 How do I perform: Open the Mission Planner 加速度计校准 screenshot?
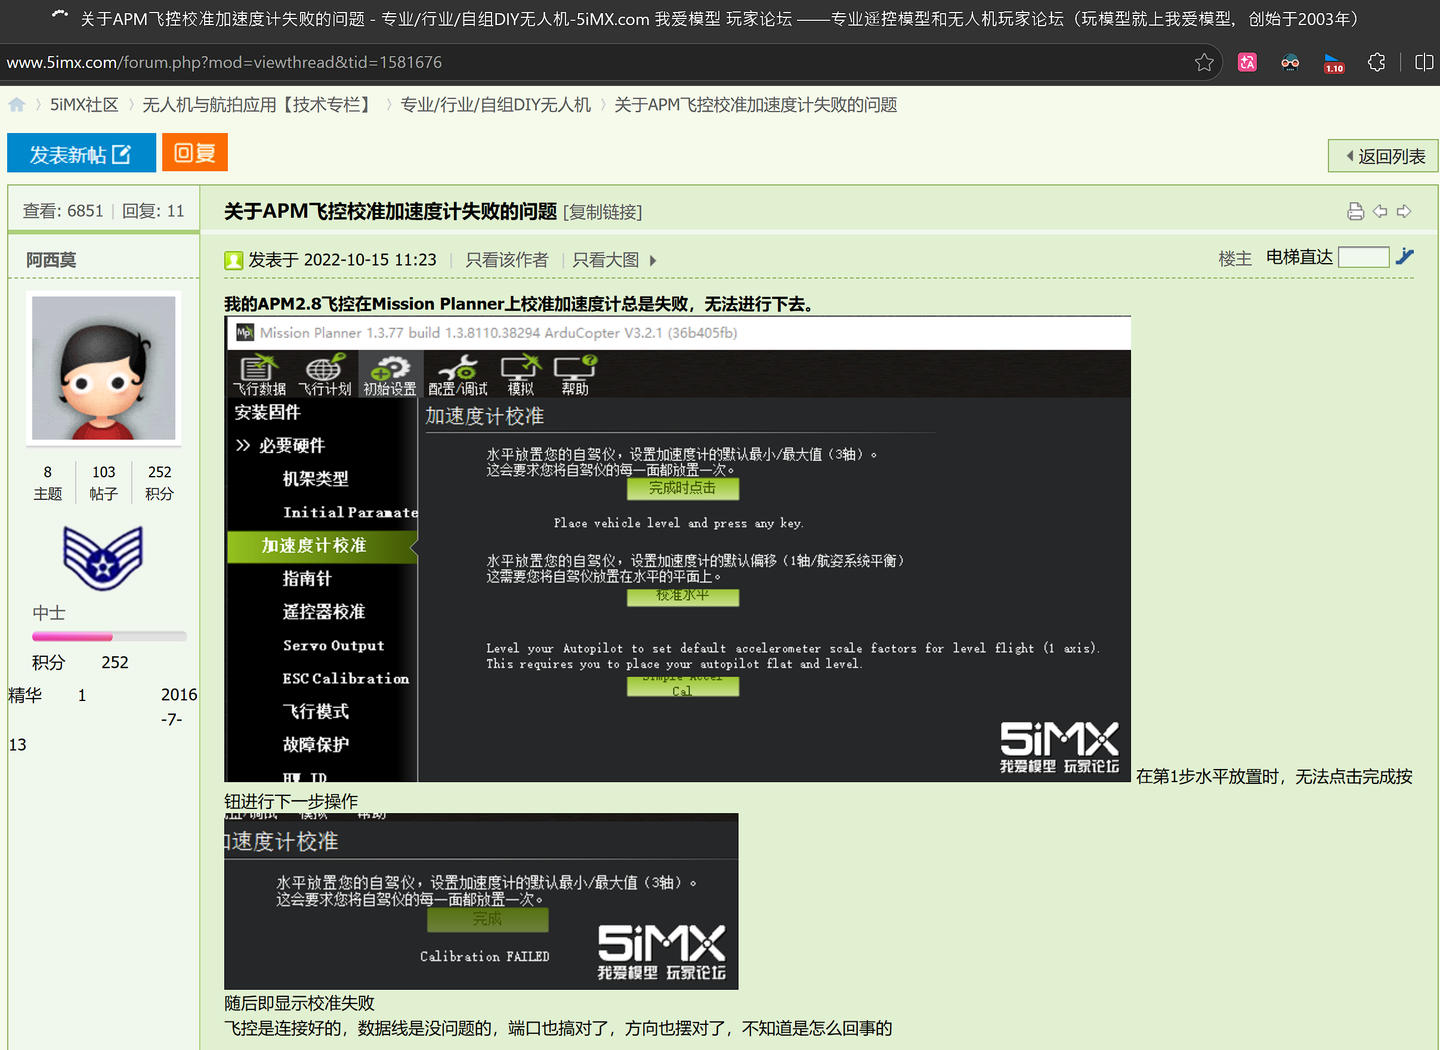(677, 549)
